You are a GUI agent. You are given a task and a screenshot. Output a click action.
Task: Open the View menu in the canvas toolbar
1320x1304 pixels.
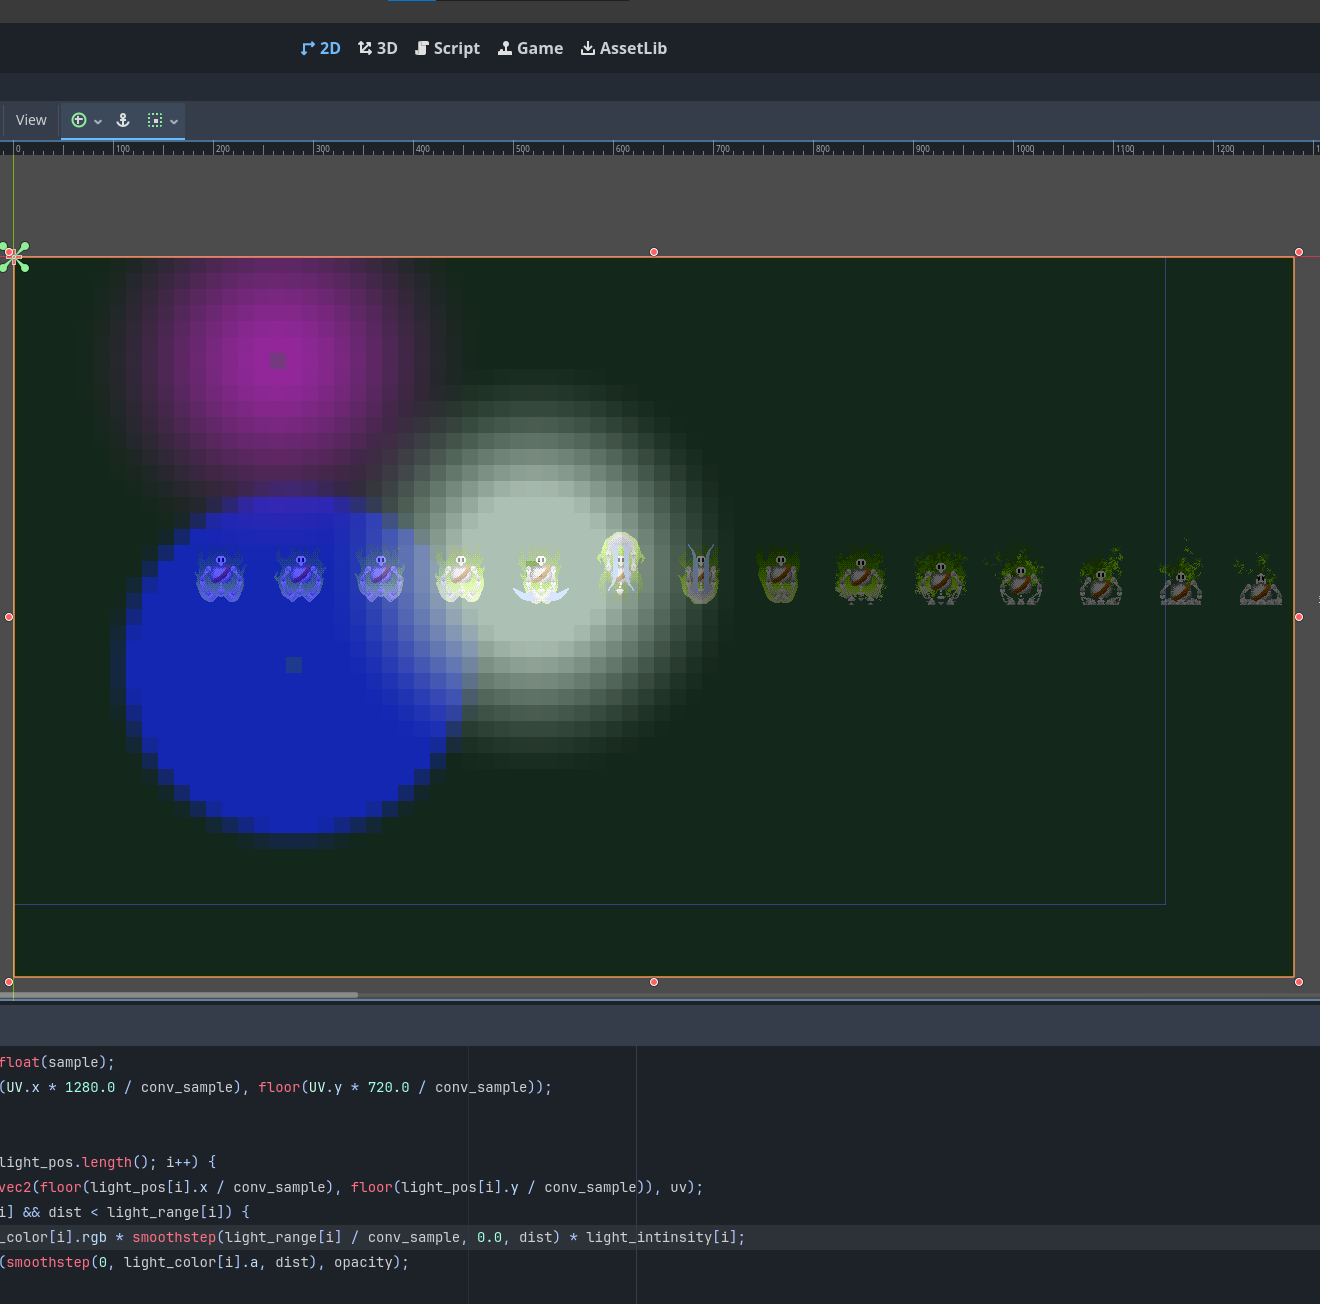click(31, 120)
